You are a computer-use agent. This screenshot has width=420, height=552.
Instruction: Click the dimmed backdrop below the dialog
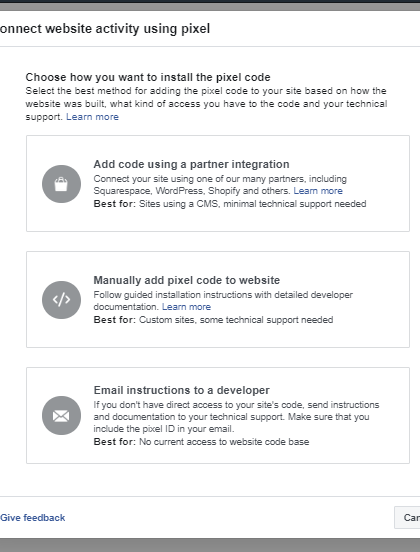click(x=210, y=545)
